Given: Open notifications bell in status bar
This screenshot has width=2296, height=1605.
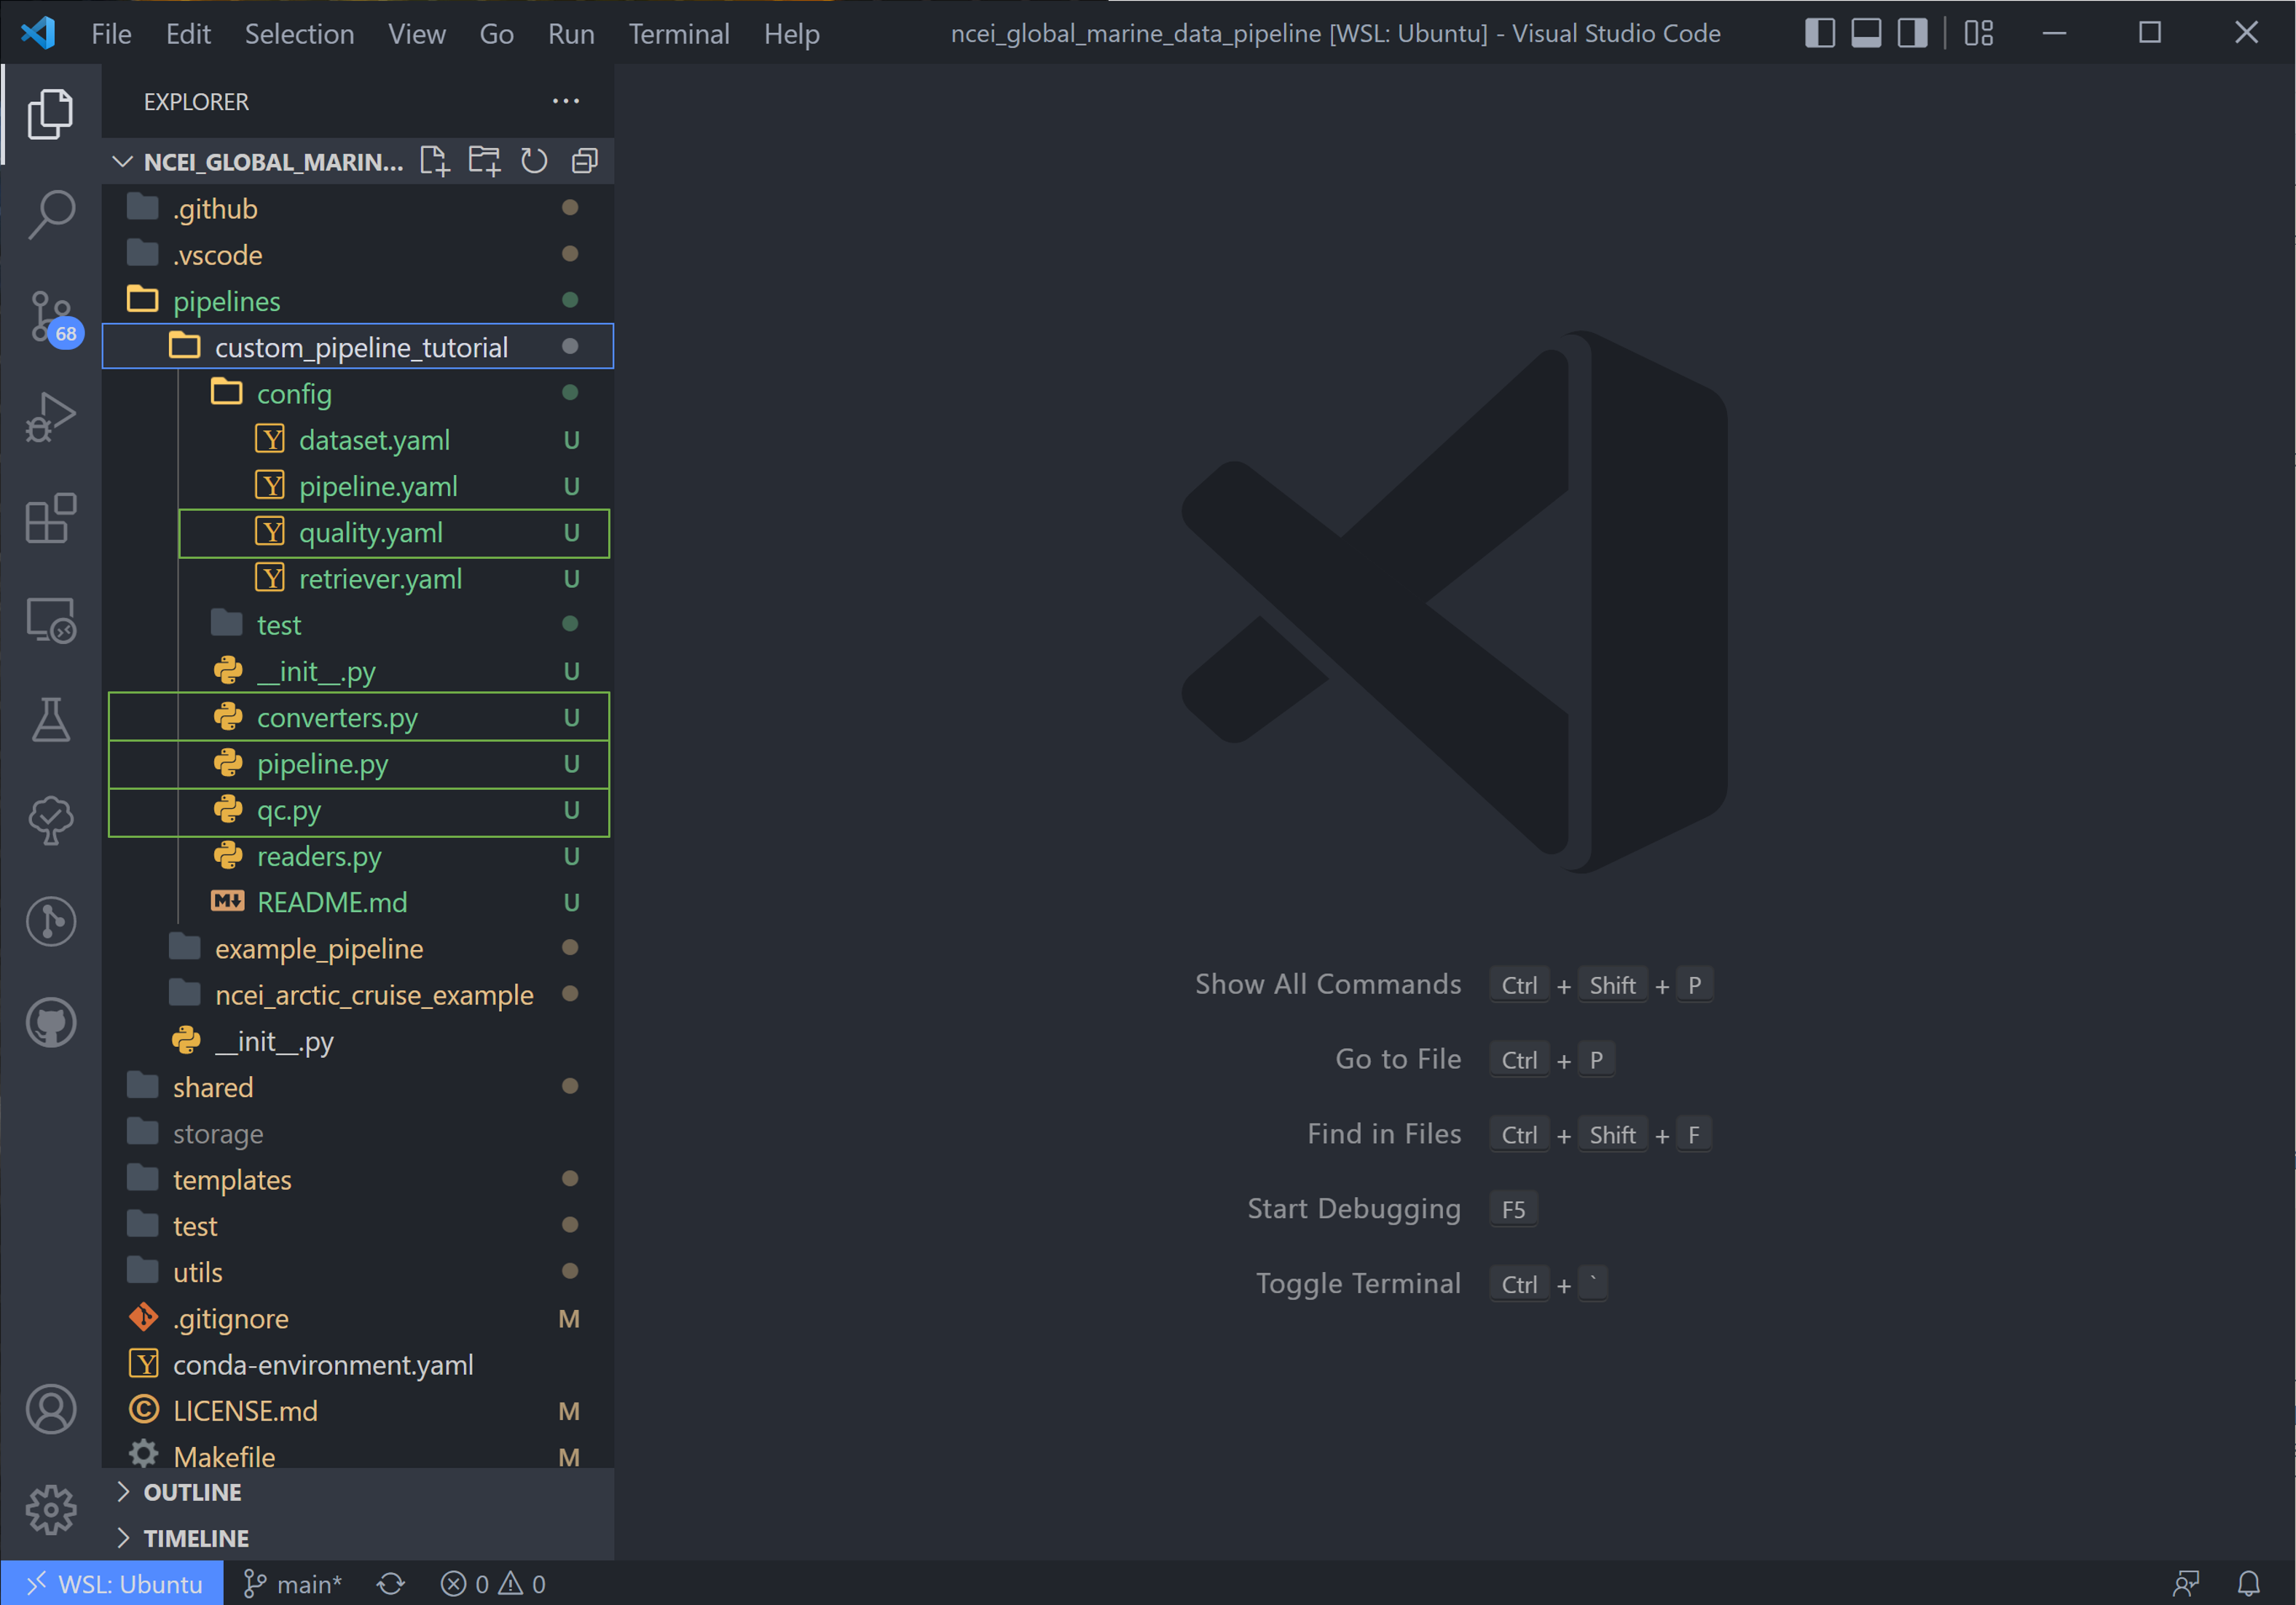Looking at the screenshot, I should (2249, 1584).
